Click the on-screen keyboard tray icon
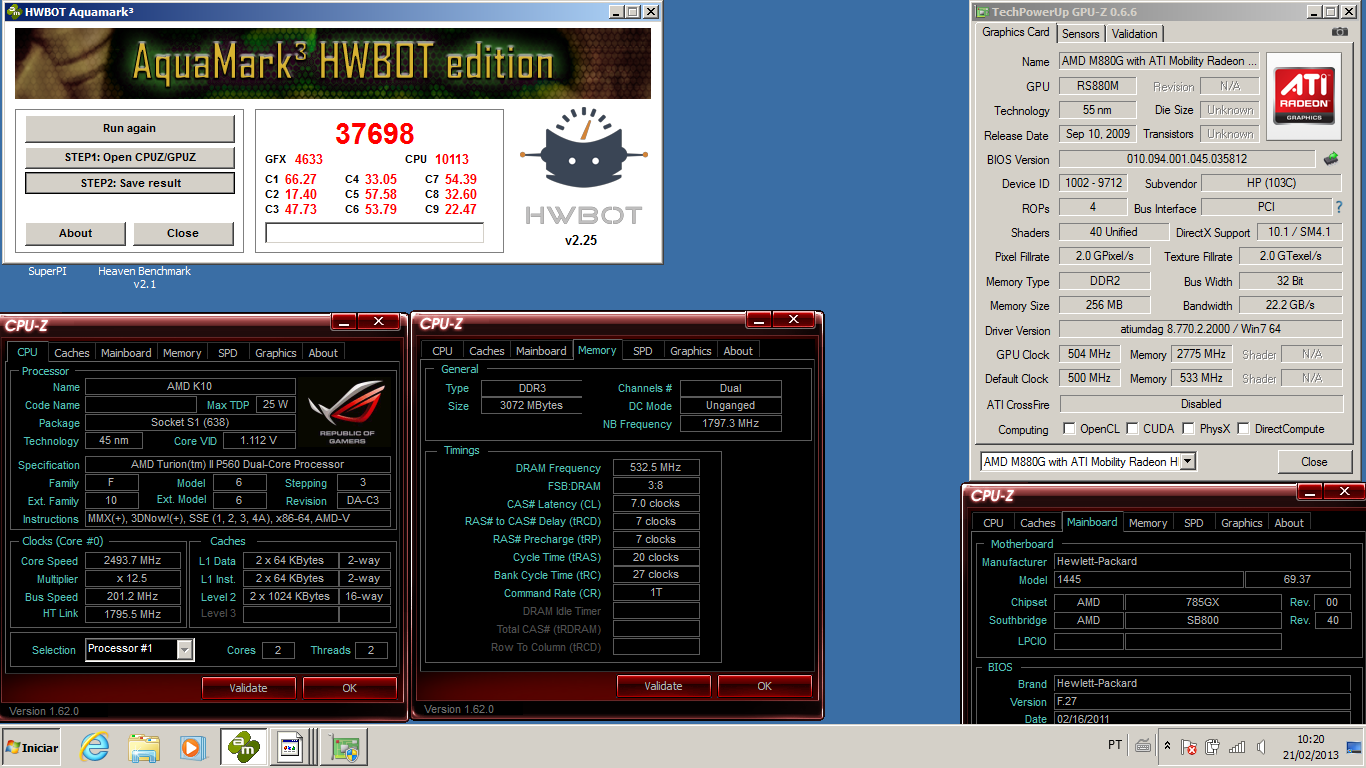 pyautogui.click(x=1143, y=746)
